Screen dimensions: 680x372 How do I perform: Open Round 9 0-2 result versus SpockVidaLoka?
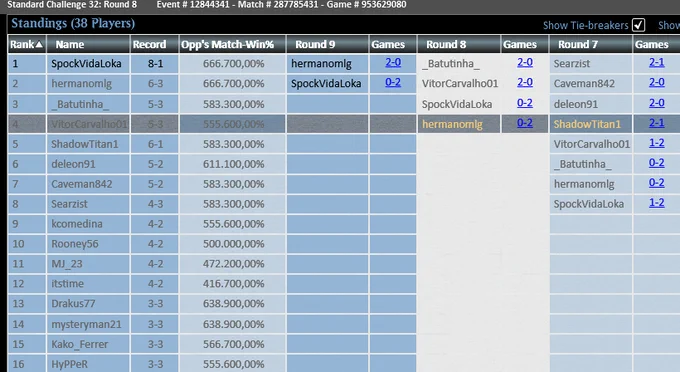click(393, 82)
